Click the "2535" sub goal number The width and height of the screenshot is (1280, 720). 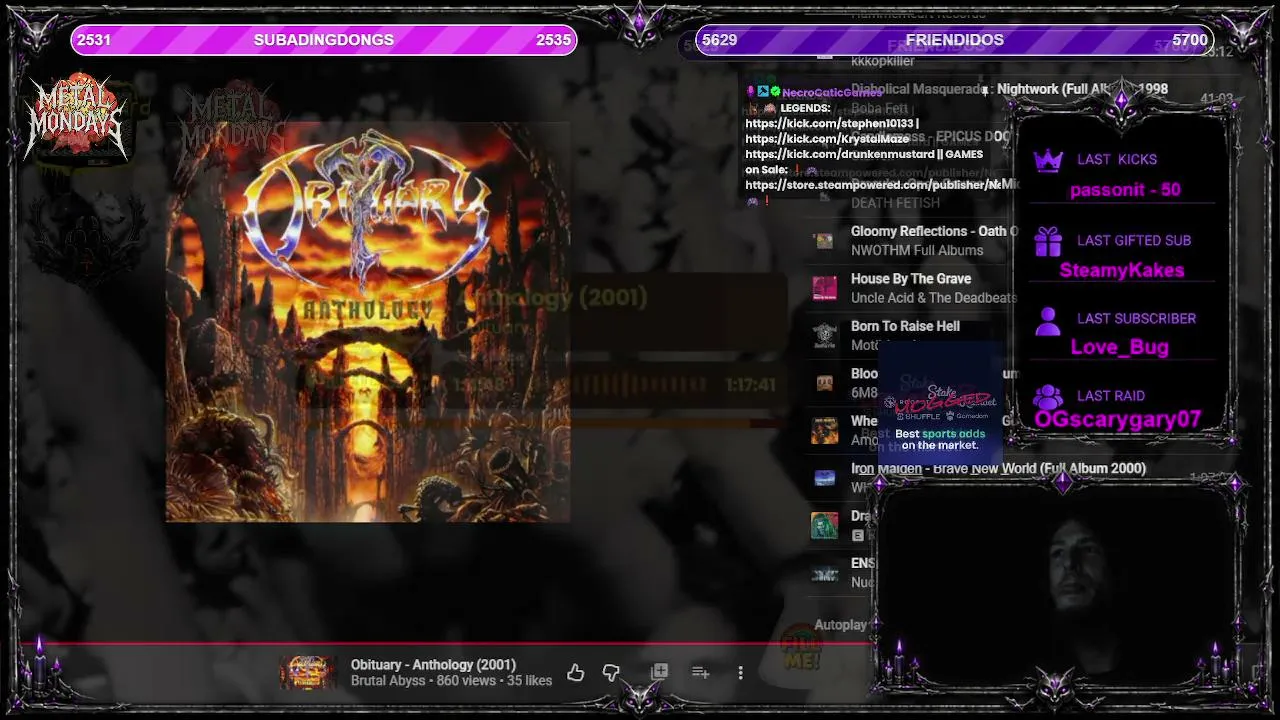(x=553, y=40)
